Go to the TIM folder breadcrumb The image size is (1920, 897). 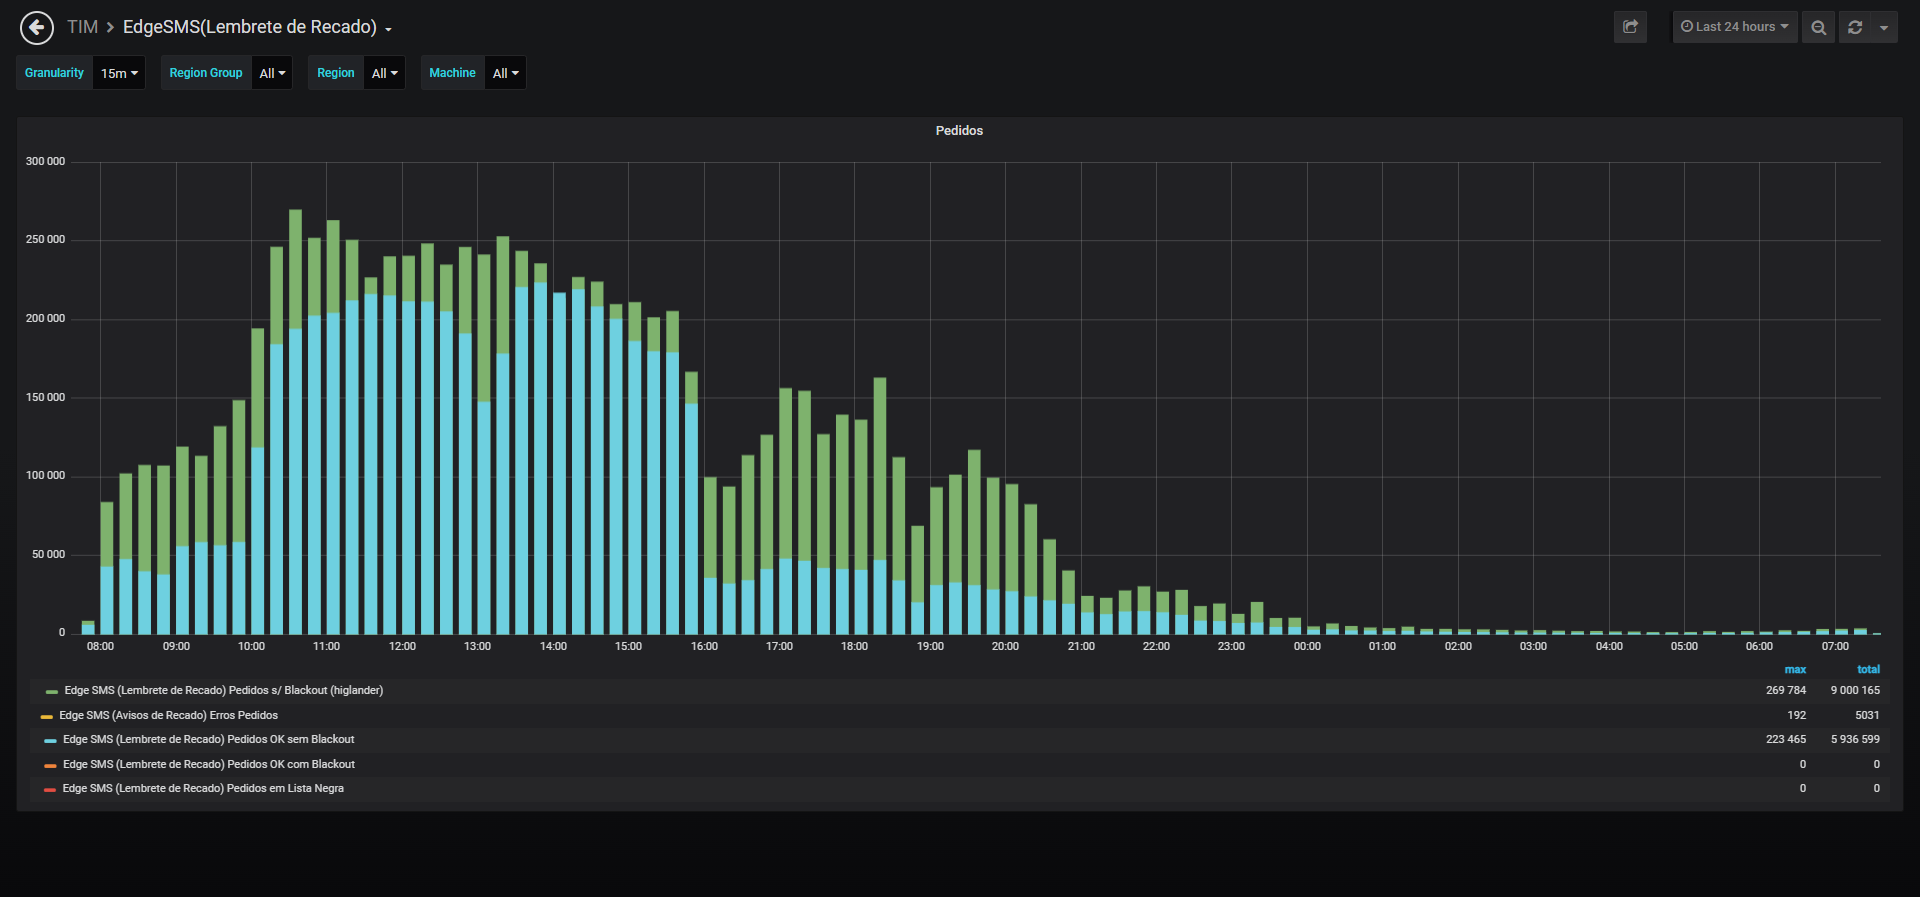[82, 27]
